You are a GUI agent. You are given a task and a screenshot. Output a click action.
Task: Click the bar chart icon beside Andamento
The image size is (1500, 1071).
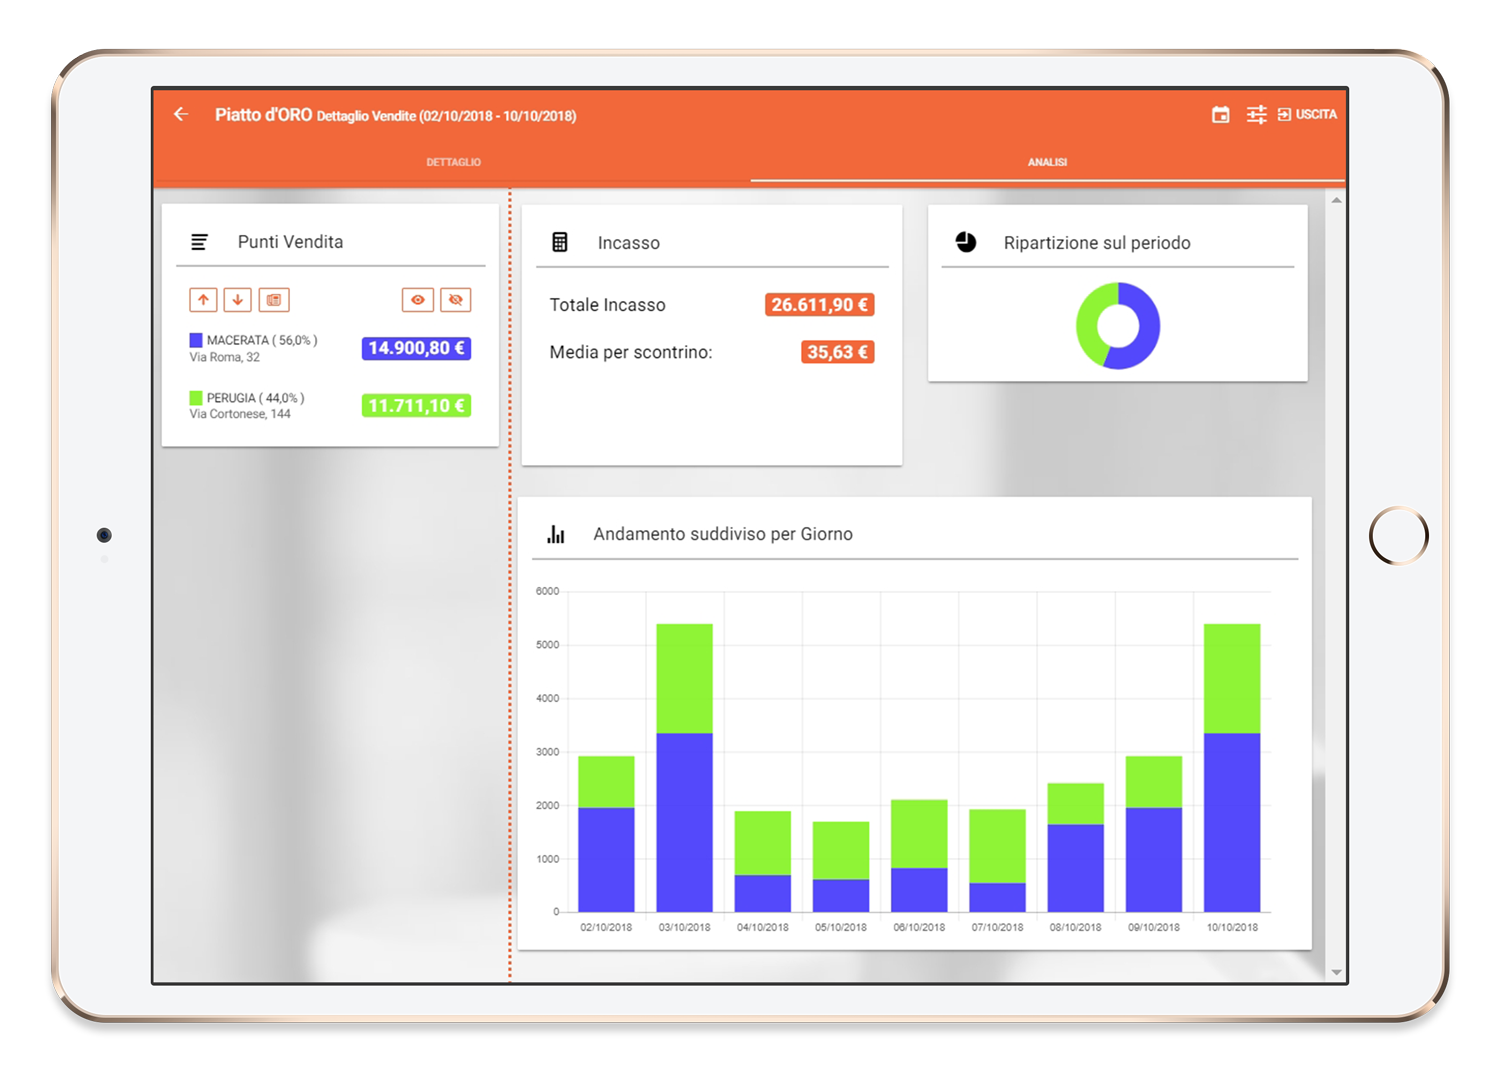[556, 534]
